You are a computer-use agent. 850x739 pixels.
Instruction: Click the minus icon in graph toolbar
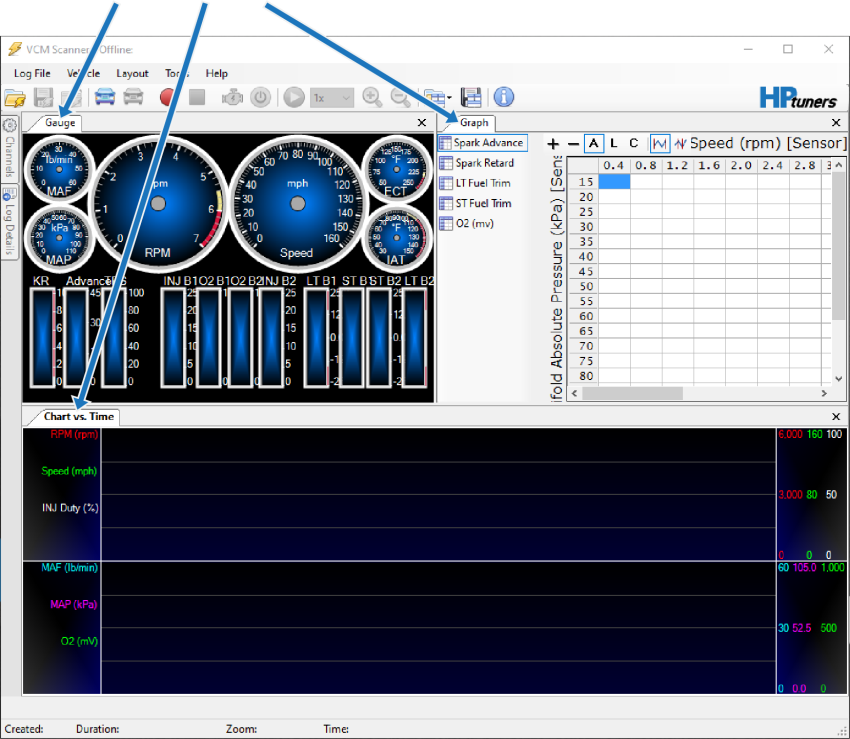573,144
